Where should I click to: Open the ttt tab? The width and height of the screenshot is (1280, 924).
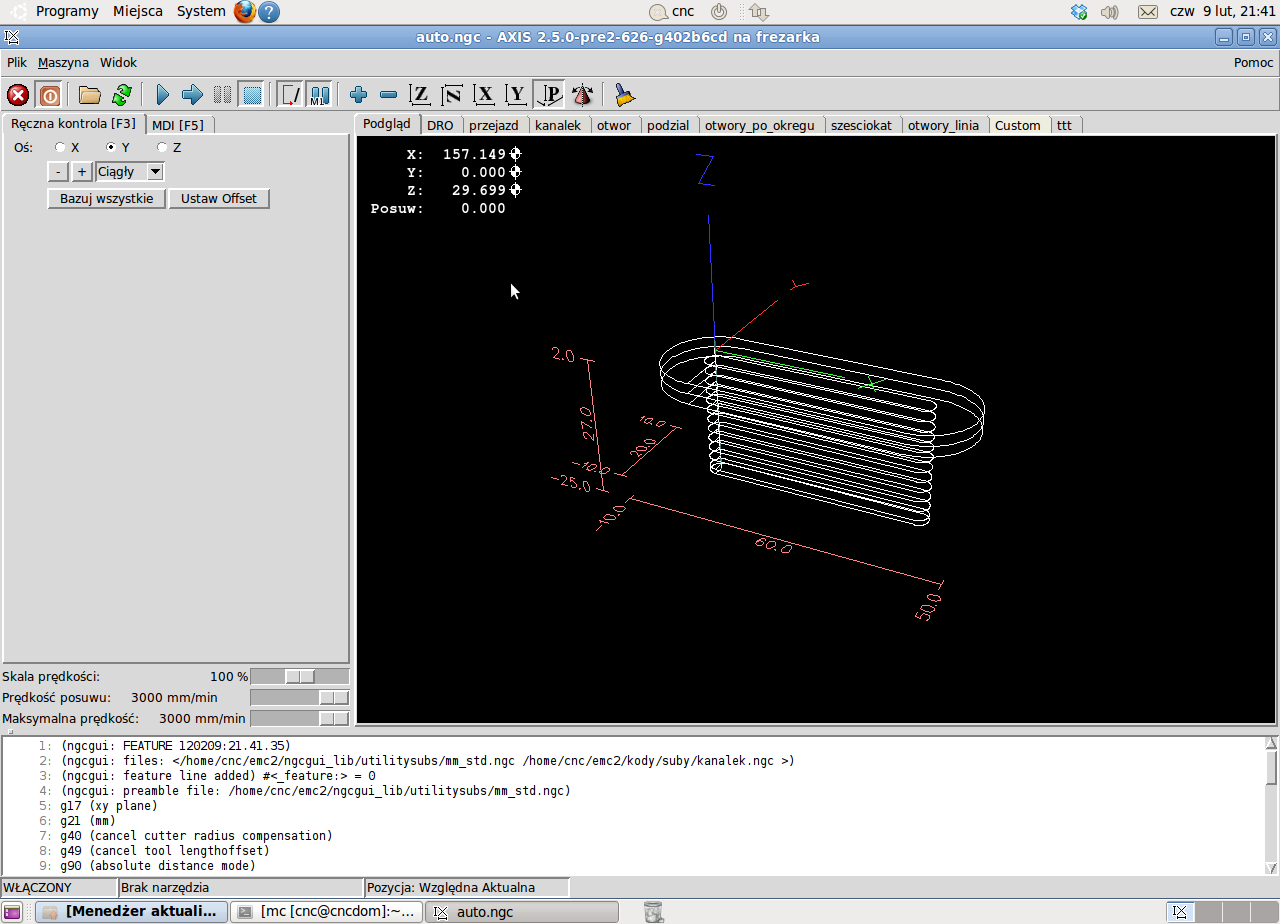pos(1064,126)
